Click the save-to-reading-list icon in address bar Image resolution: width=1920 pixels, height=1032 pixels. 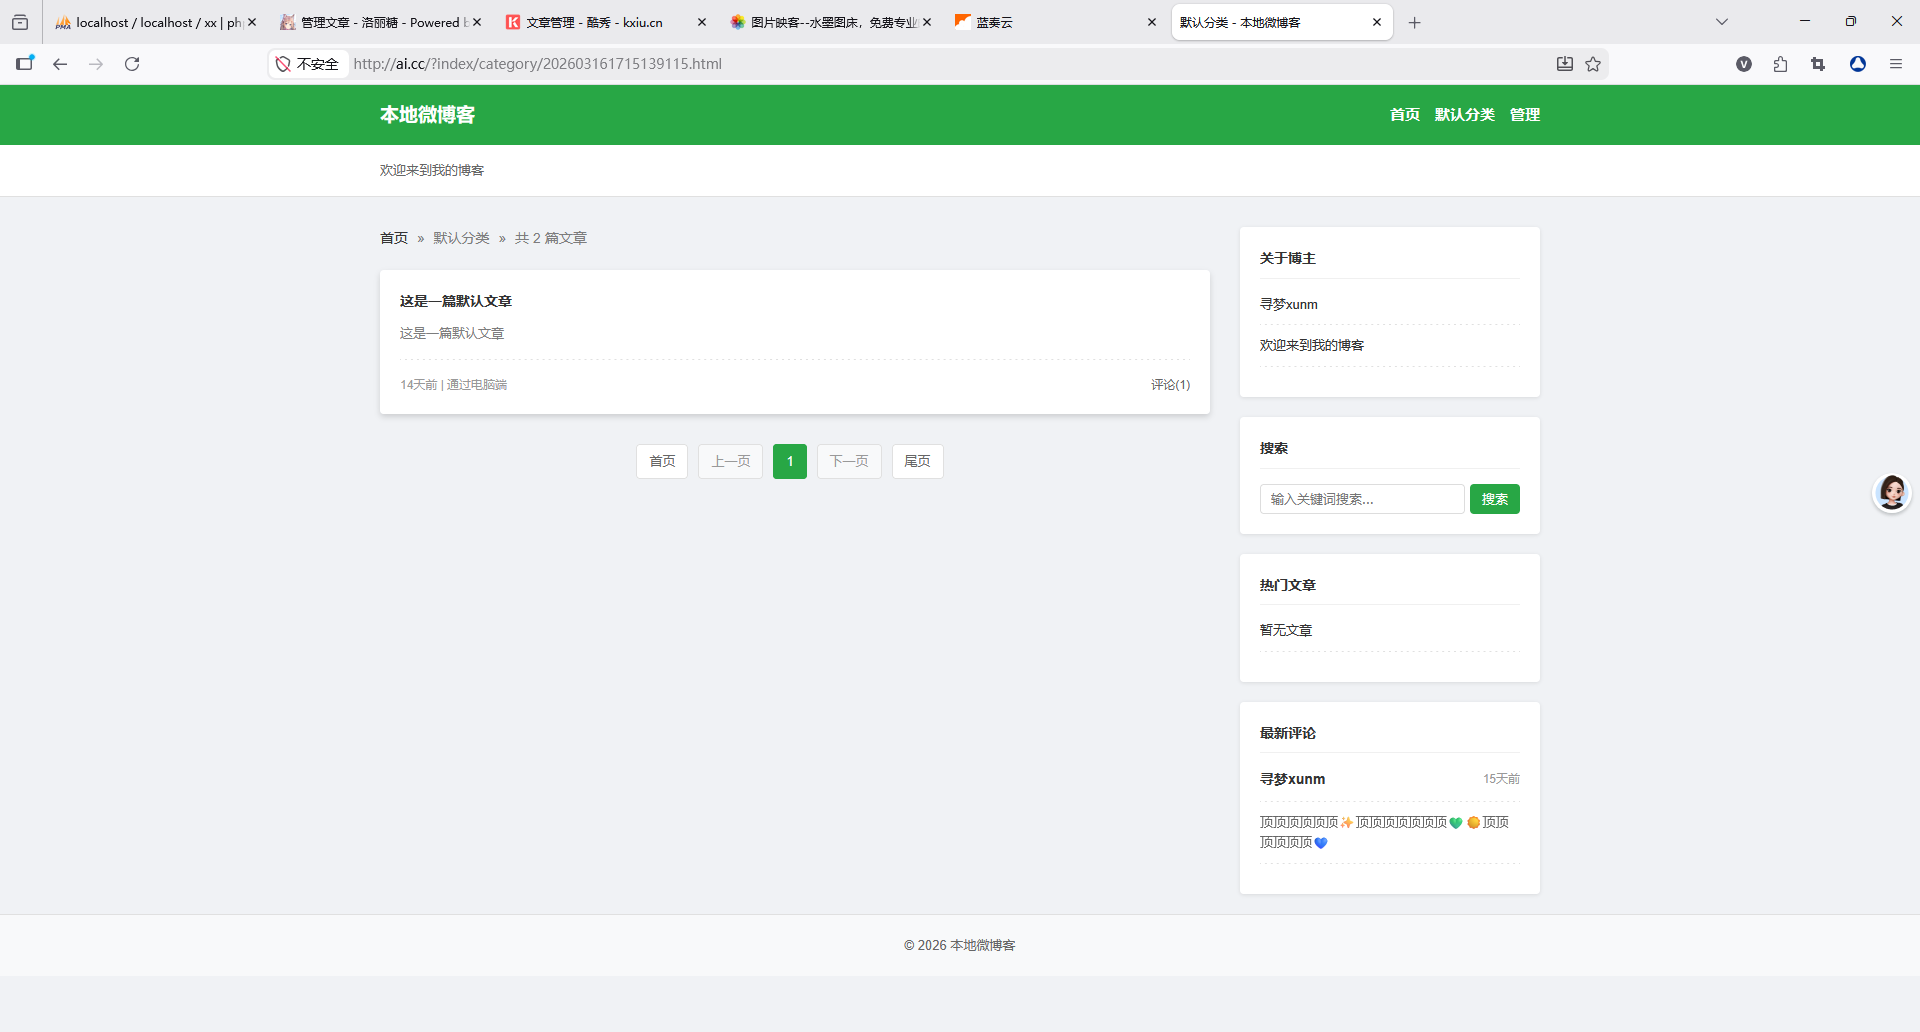point(1565,64)
